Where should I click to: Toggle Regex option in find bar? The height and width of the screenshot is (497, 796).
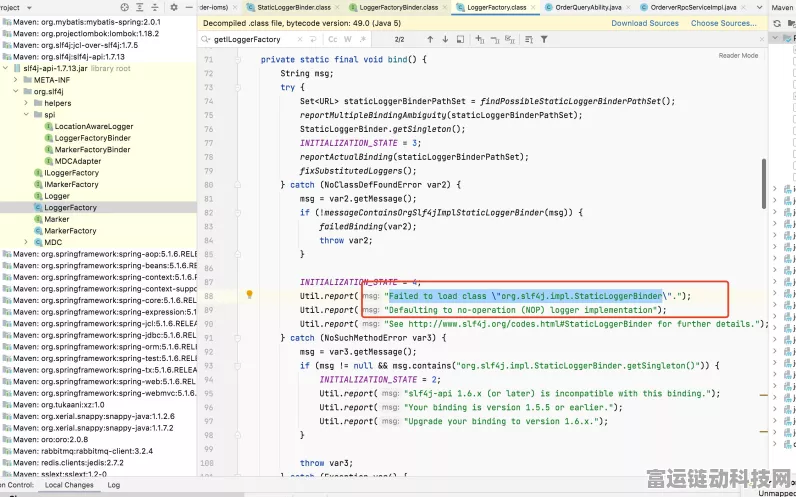pyautogui.click(x=363, y=40)
